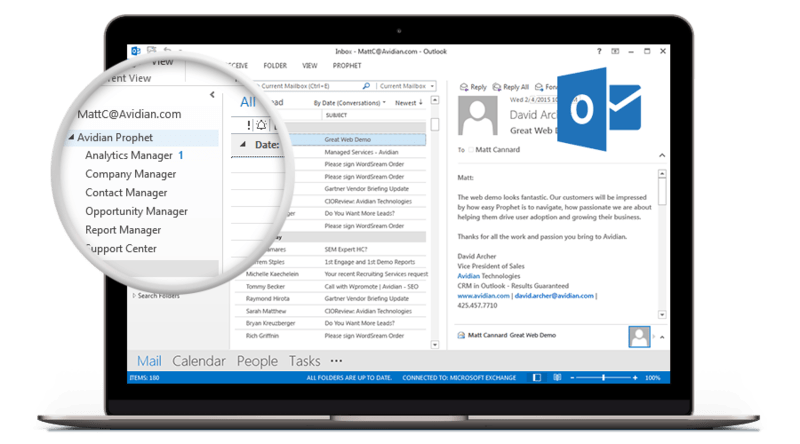Screen dimensions: 800x444
Task: Collapse the message header chevron
Action: tap(662, 155)
